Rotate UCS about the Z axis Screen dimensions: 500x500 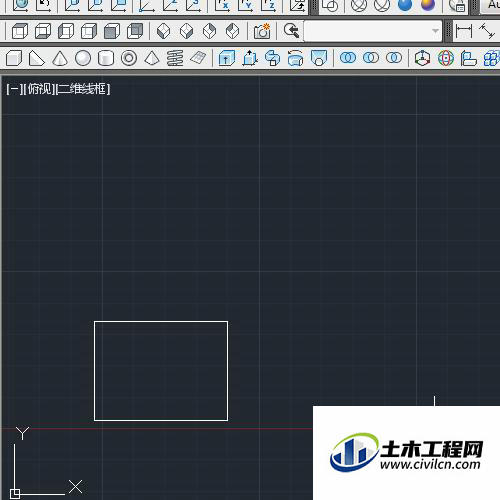[268, 6]
